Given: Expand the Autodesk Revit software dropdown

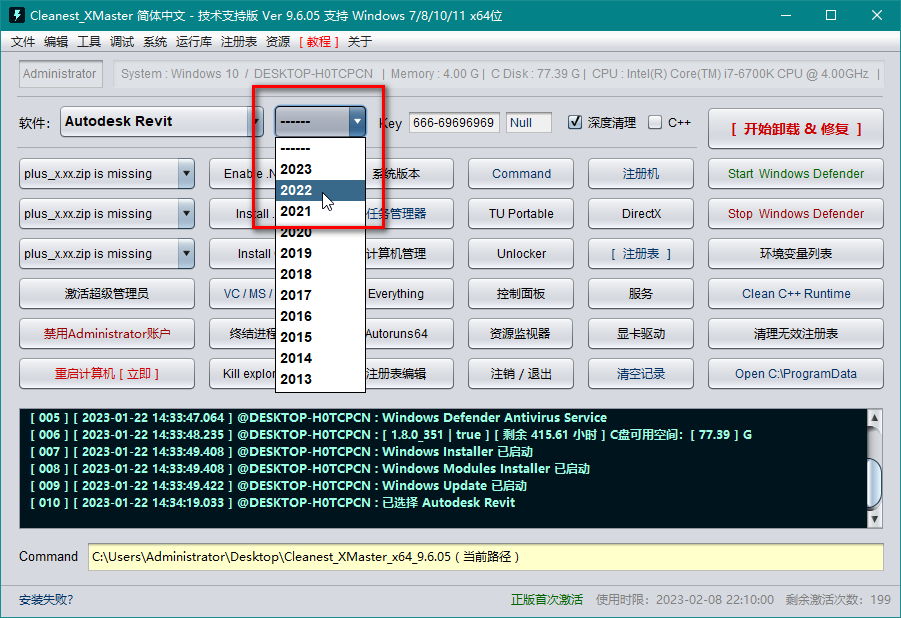Looking at the screenshot, I should click(x=256, y=121).
